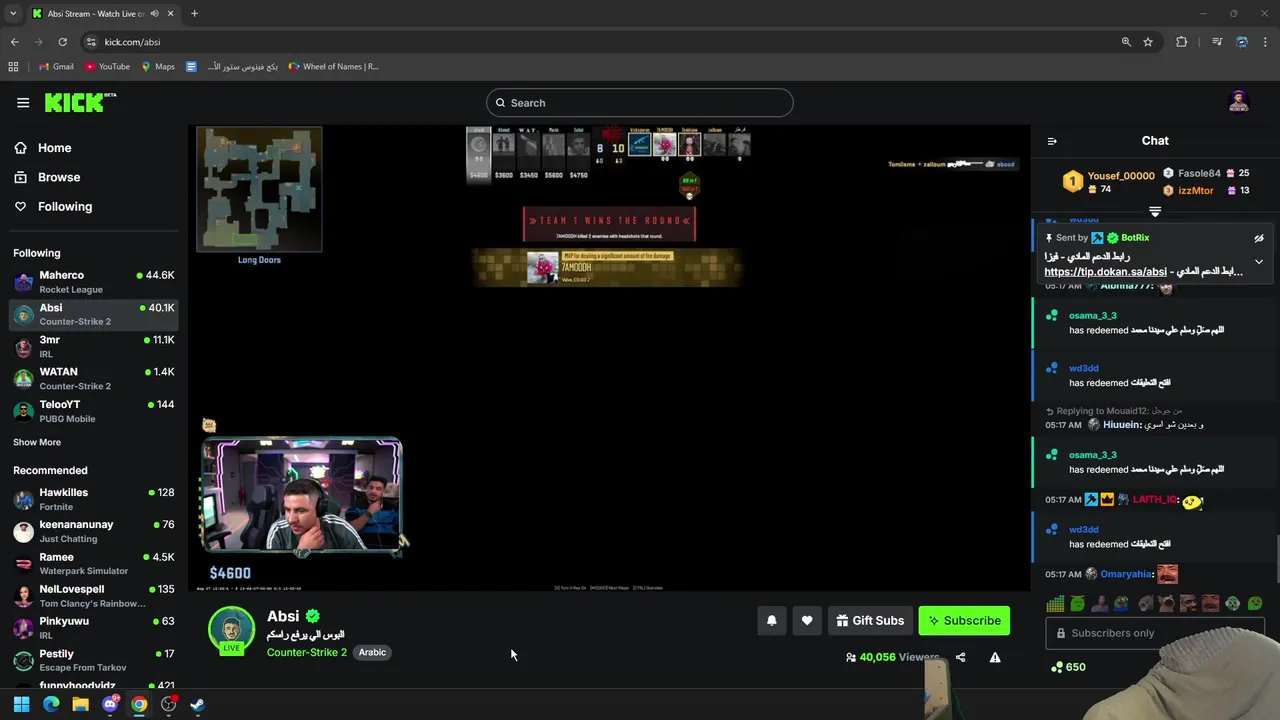Image resolution: width=1280 pixels, height=720 pixels.
Task: Report stream using warning triangle icon
Action: pyautogui.click(x=995, y=657)
